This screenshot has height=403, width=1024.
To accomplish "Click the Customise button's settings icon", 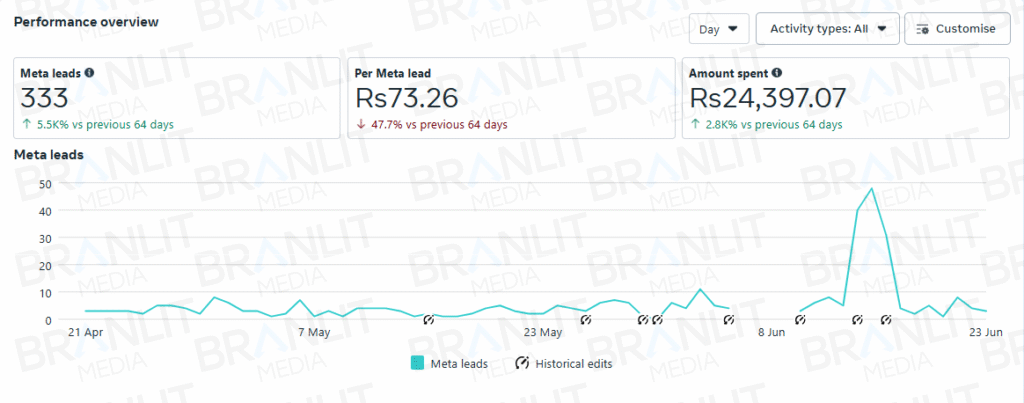I will (922, 29).
